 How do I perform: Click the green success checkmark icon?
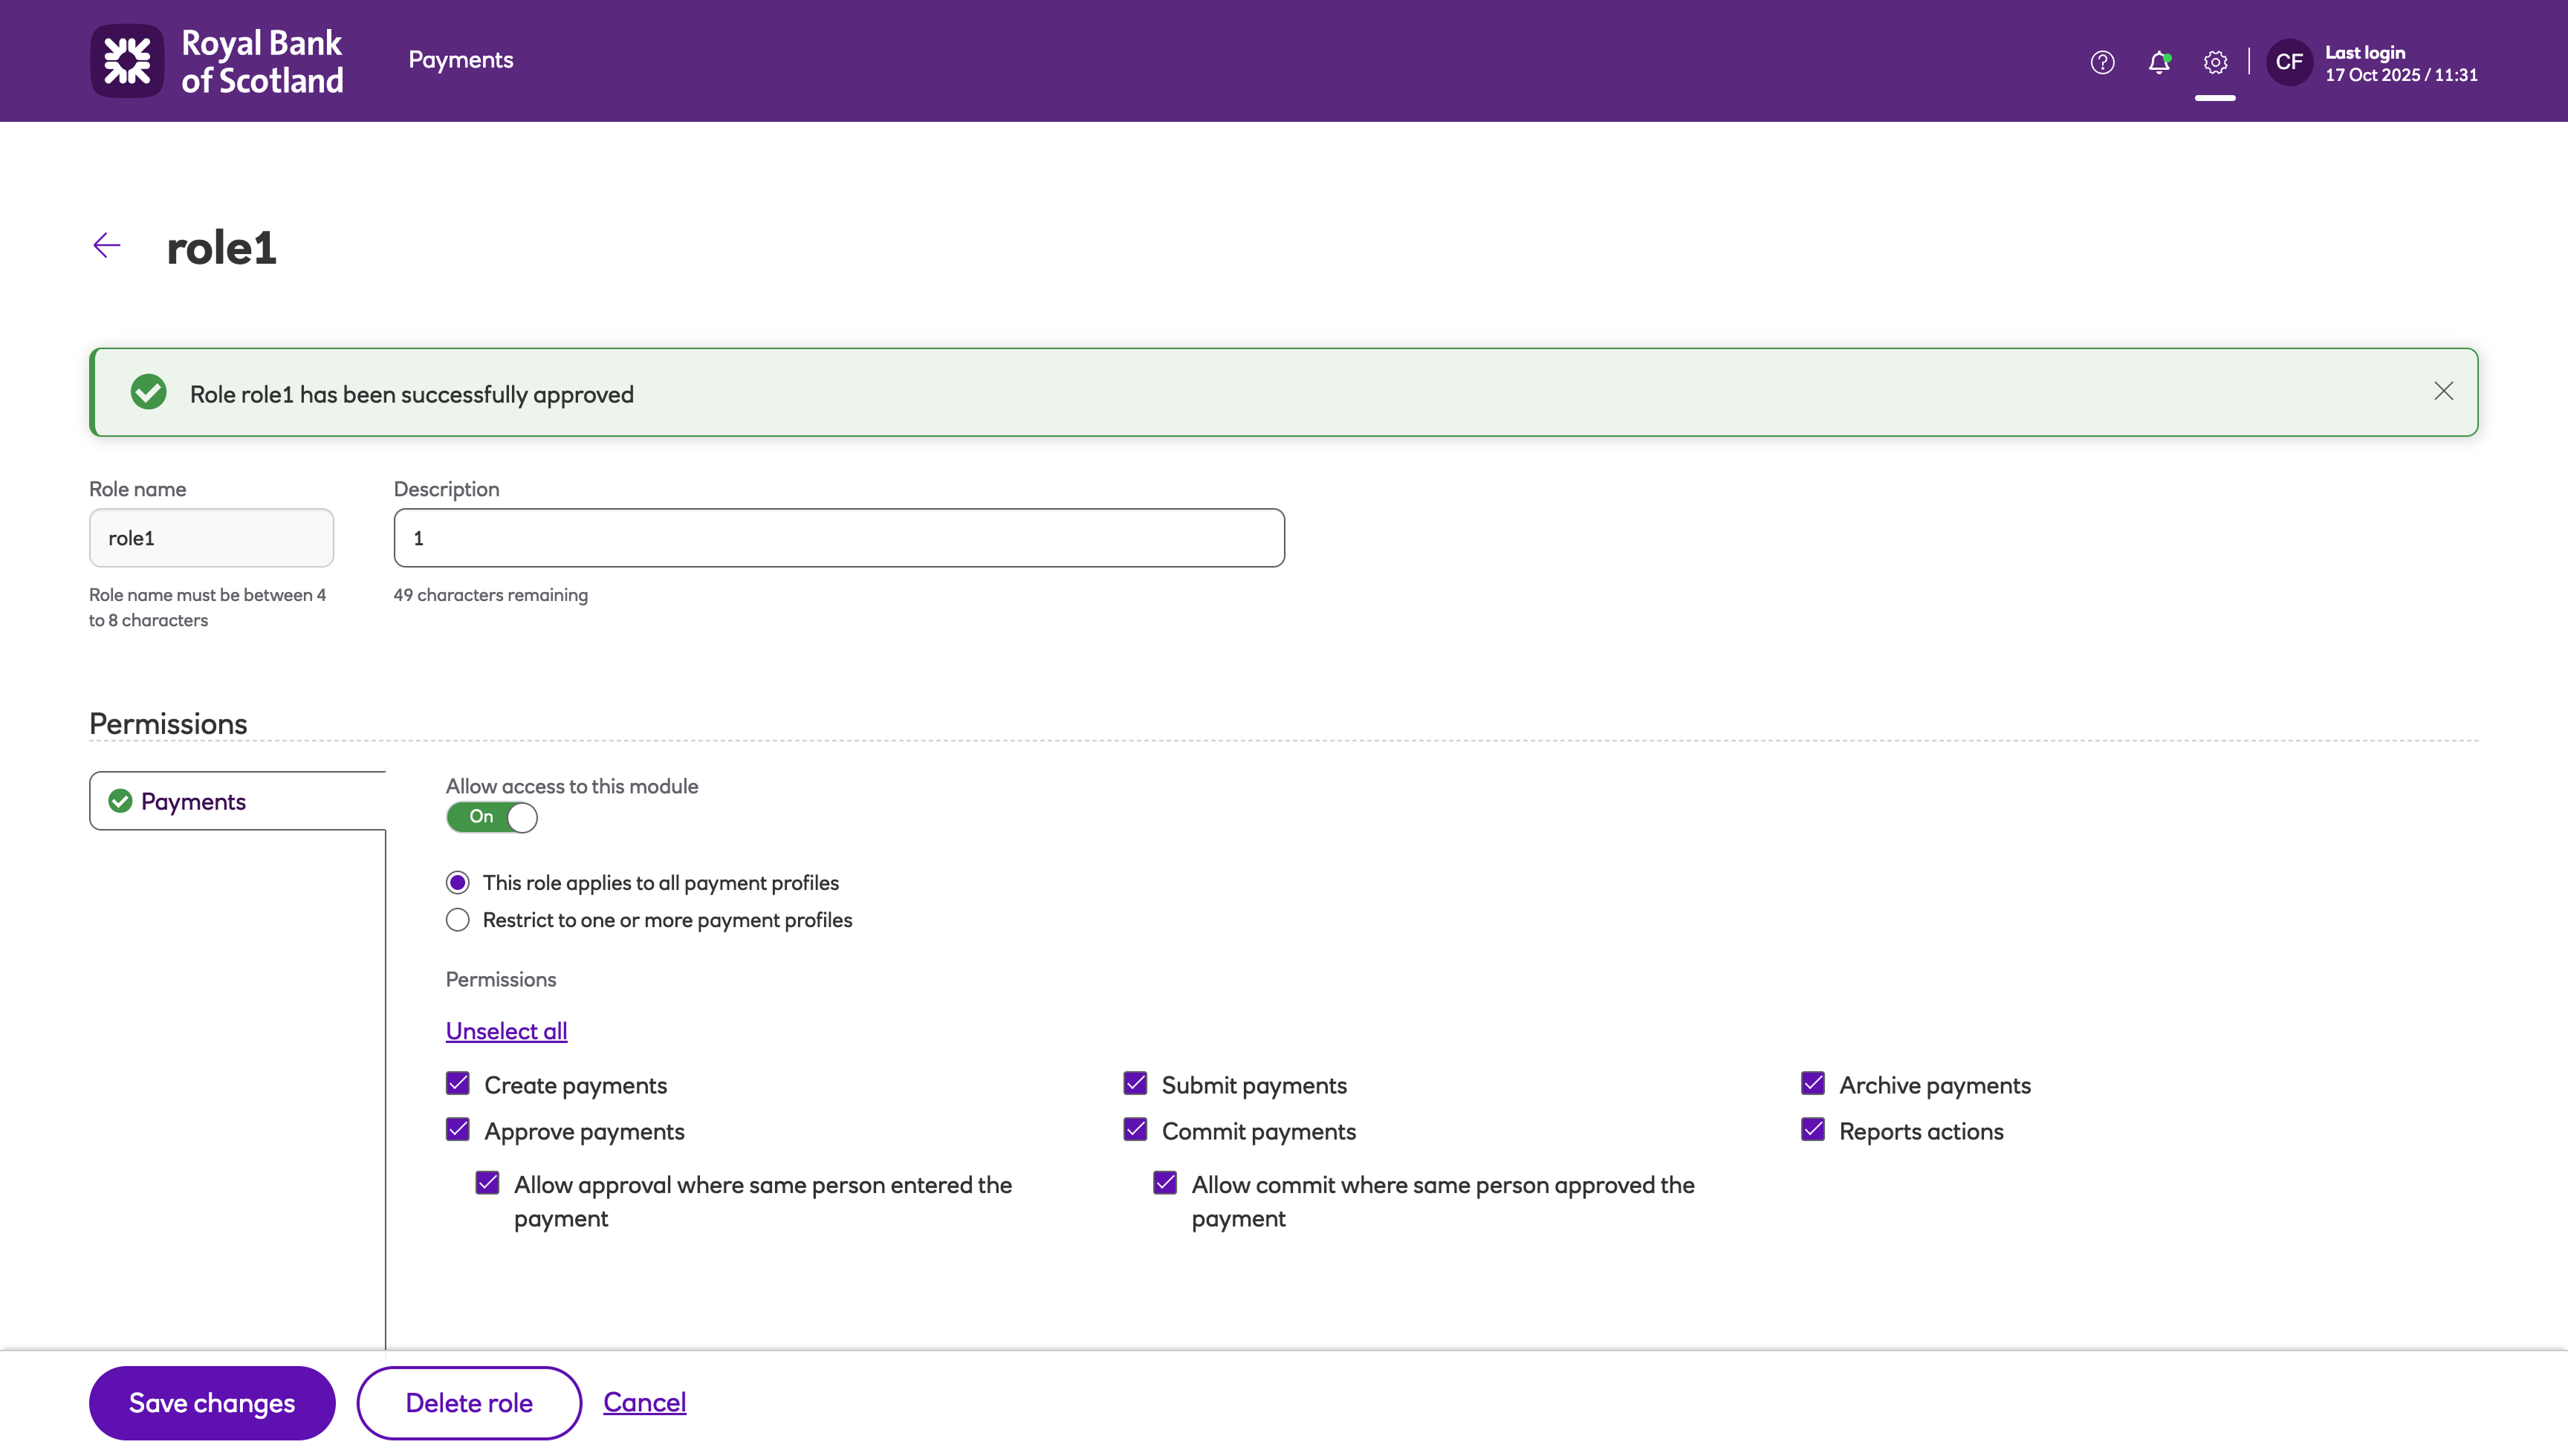(149, 392)
